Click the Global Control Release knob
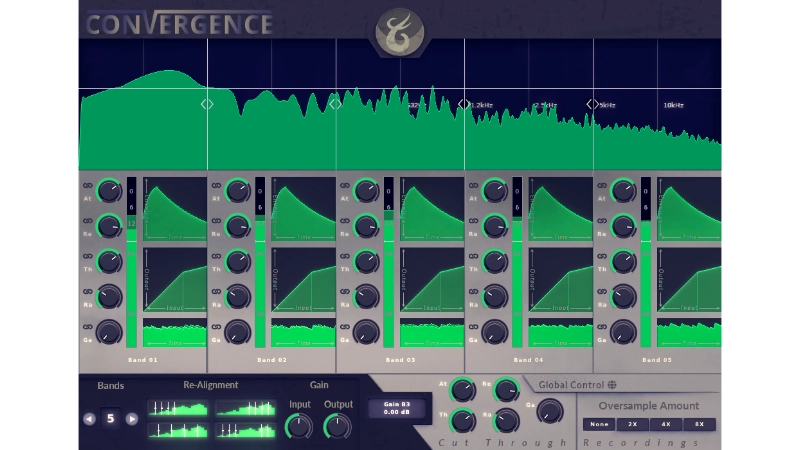Viewport: 800px width, 450px height. pyautogui.click(x=507, y=390)
